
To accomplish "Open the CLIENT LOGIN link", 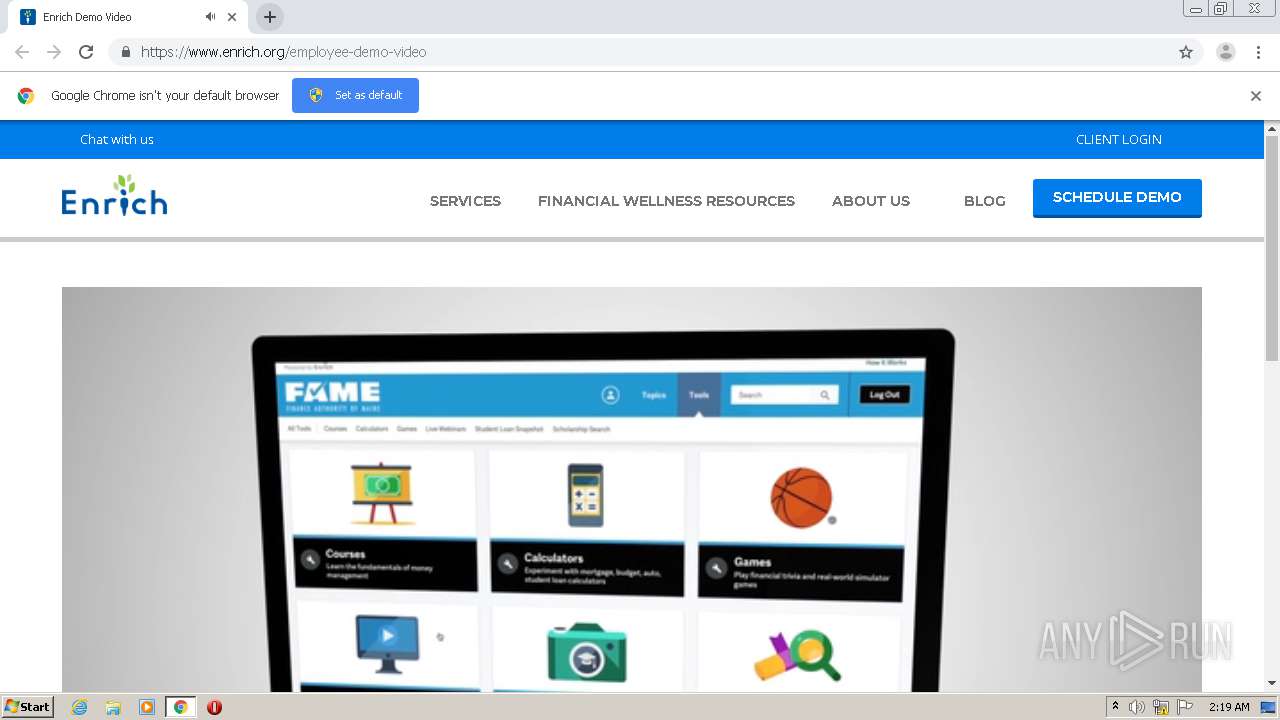I will pos(1119,139).
